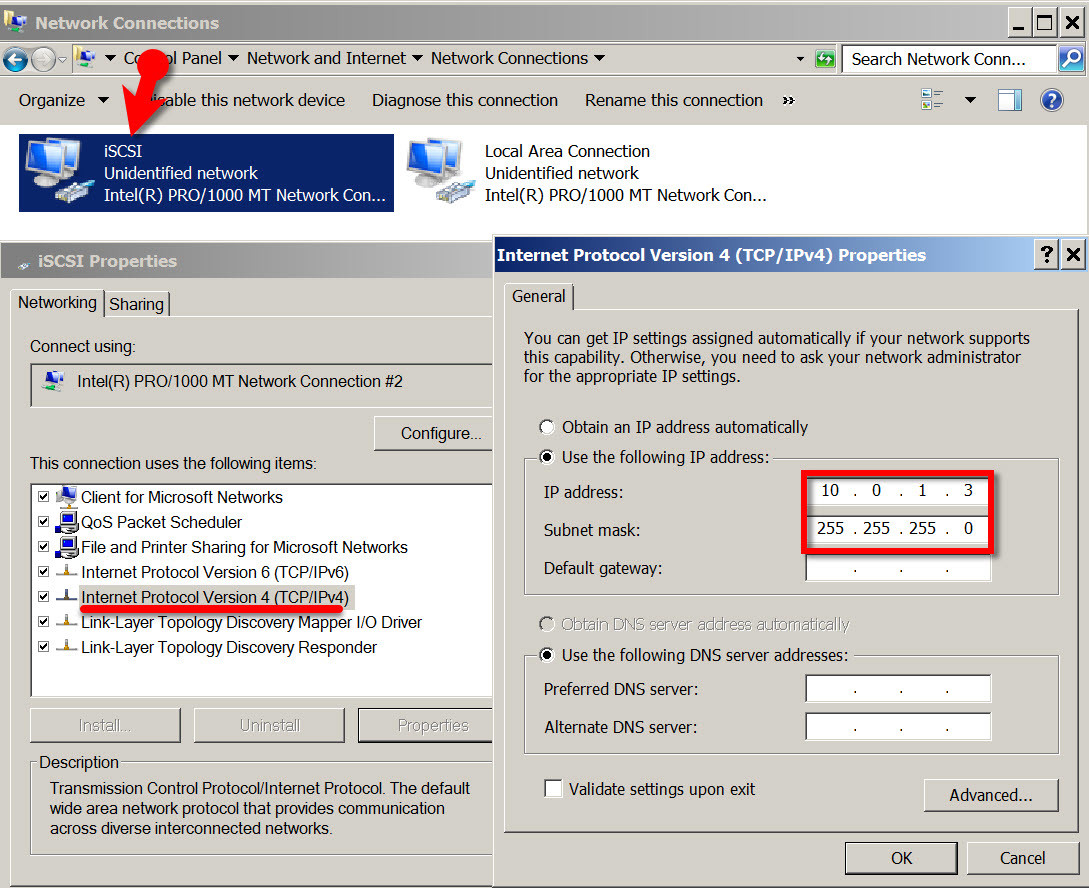This screenshot has height=888, width=1089.
Task: Click the Change your view icon
Action: 932,100
